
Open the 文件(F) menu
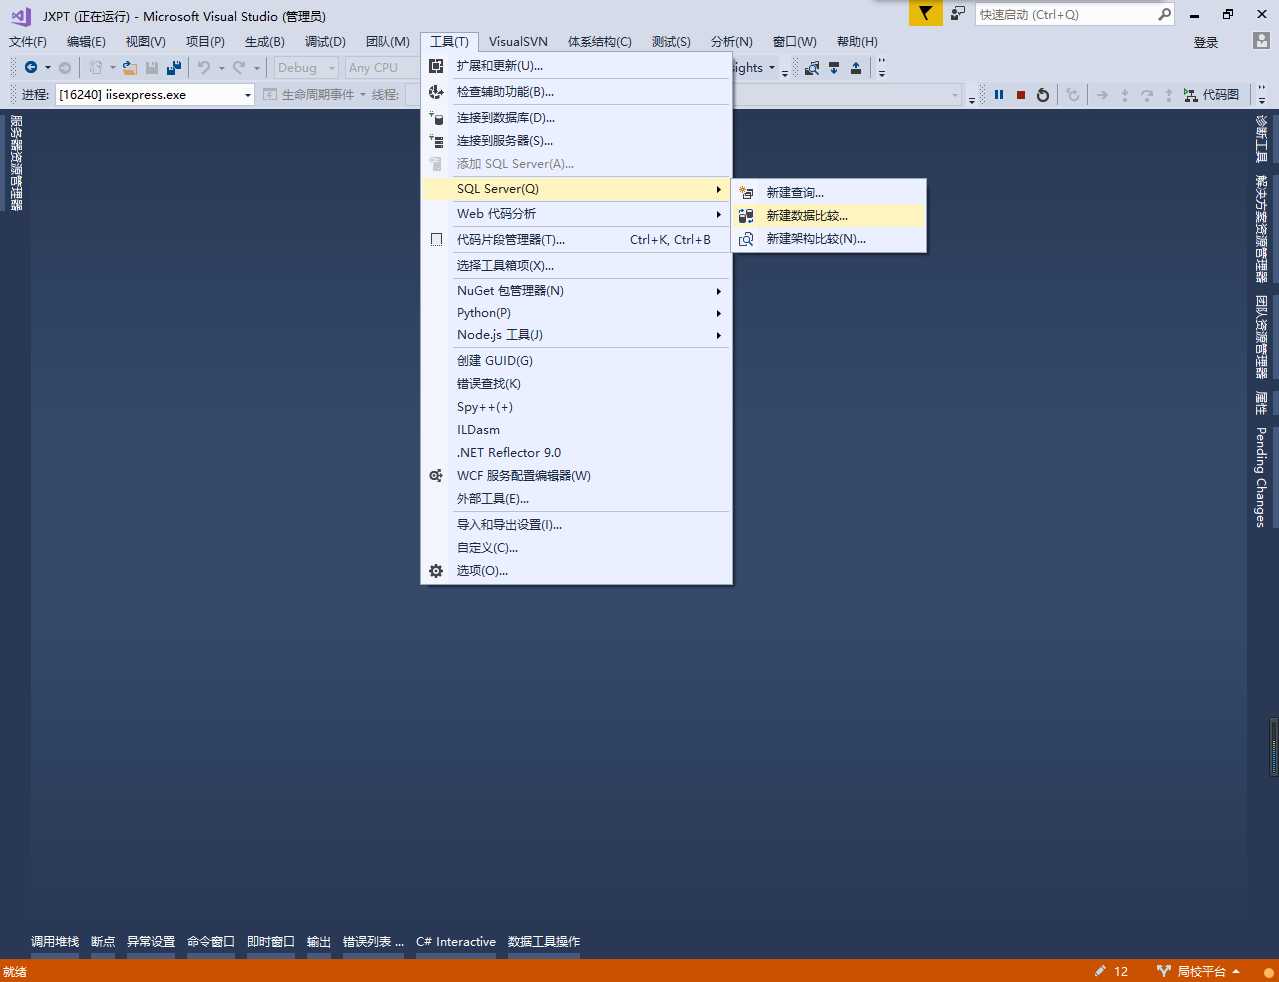pos(28,42)
